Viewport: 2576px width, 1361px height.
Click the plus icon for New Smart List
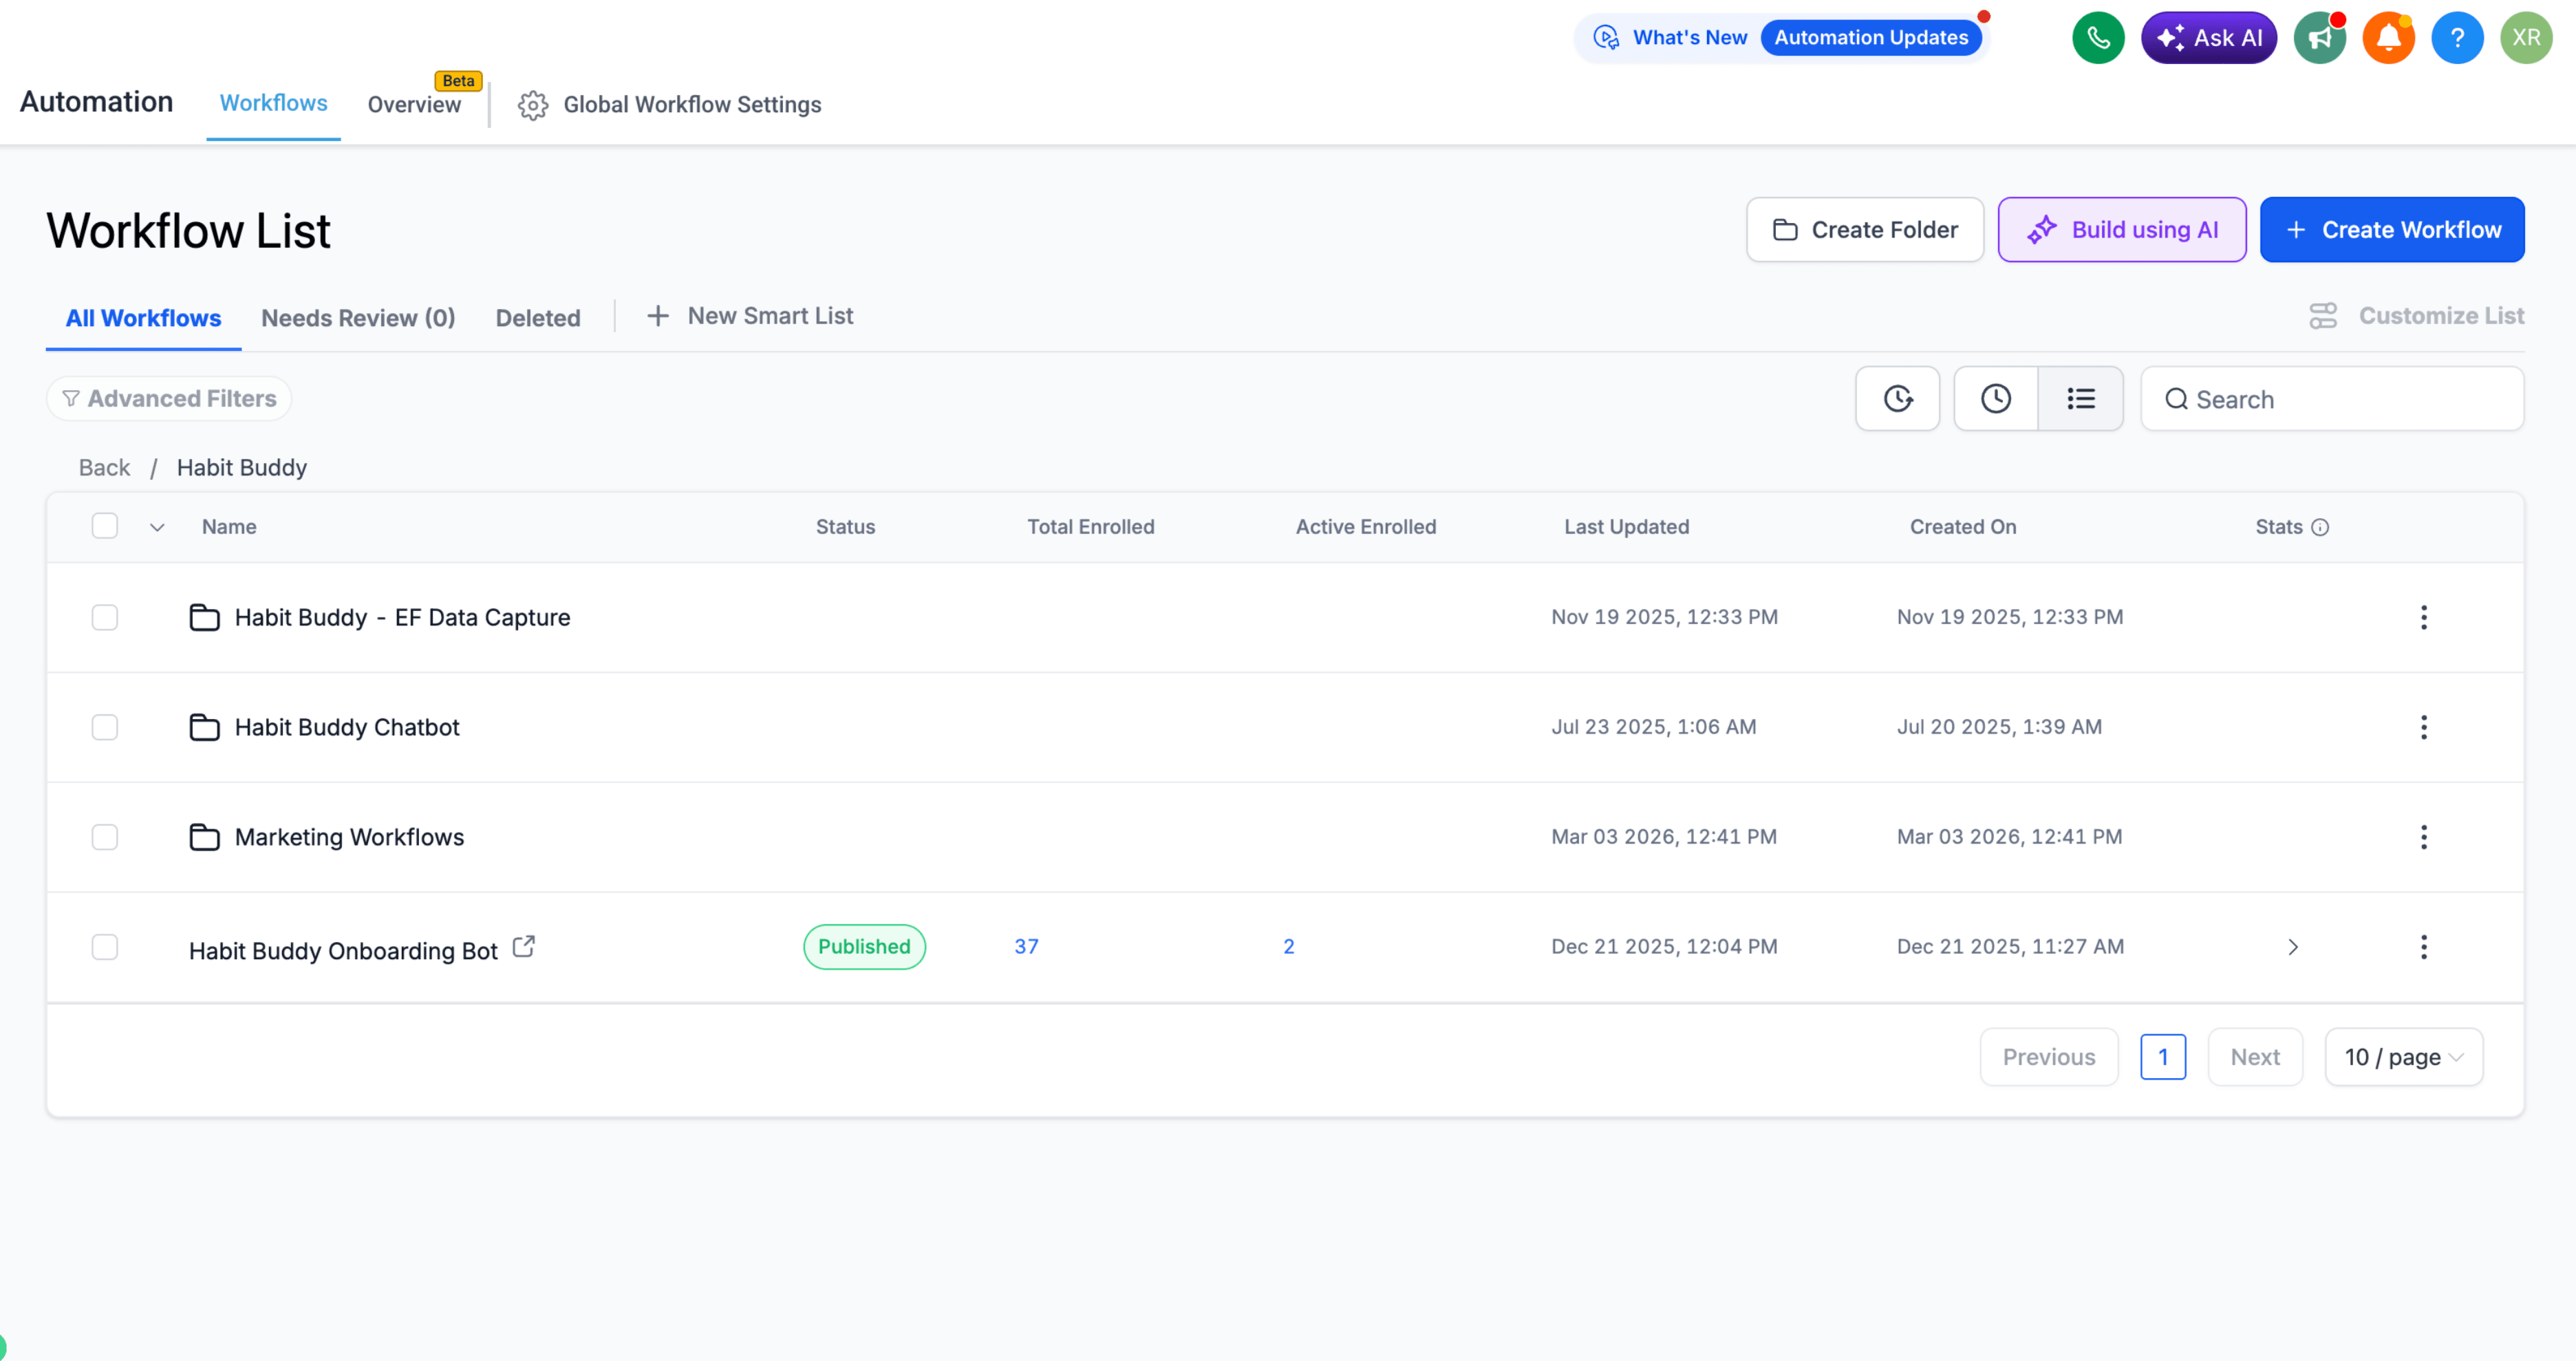coord(657,316)
